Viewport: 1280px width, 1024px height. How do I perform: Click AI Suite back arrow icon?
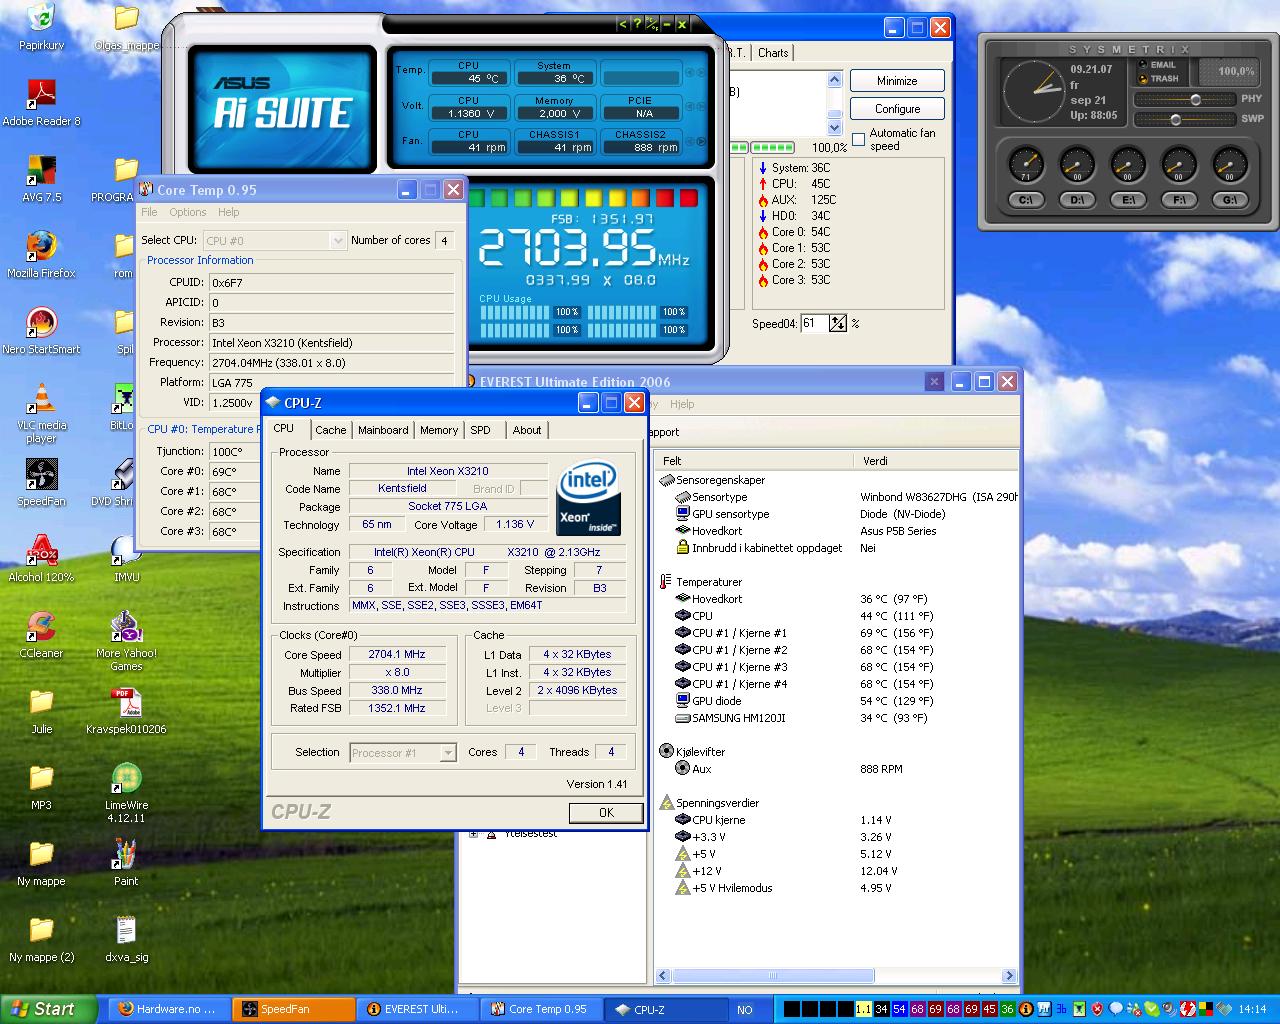coord(623,24)
